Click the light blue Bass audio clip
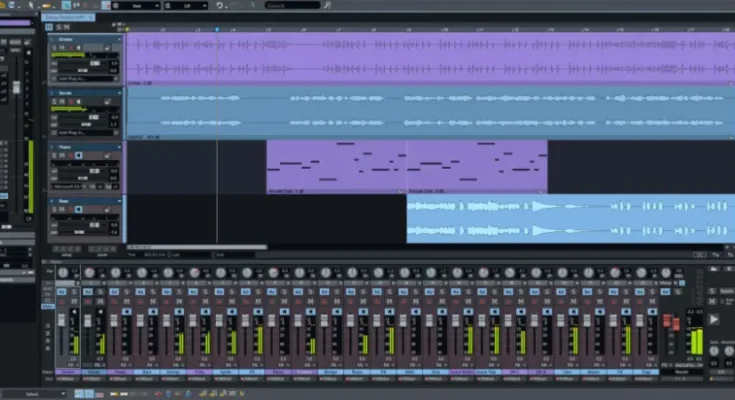Screen dimensions: 735x400 (570, 218)
